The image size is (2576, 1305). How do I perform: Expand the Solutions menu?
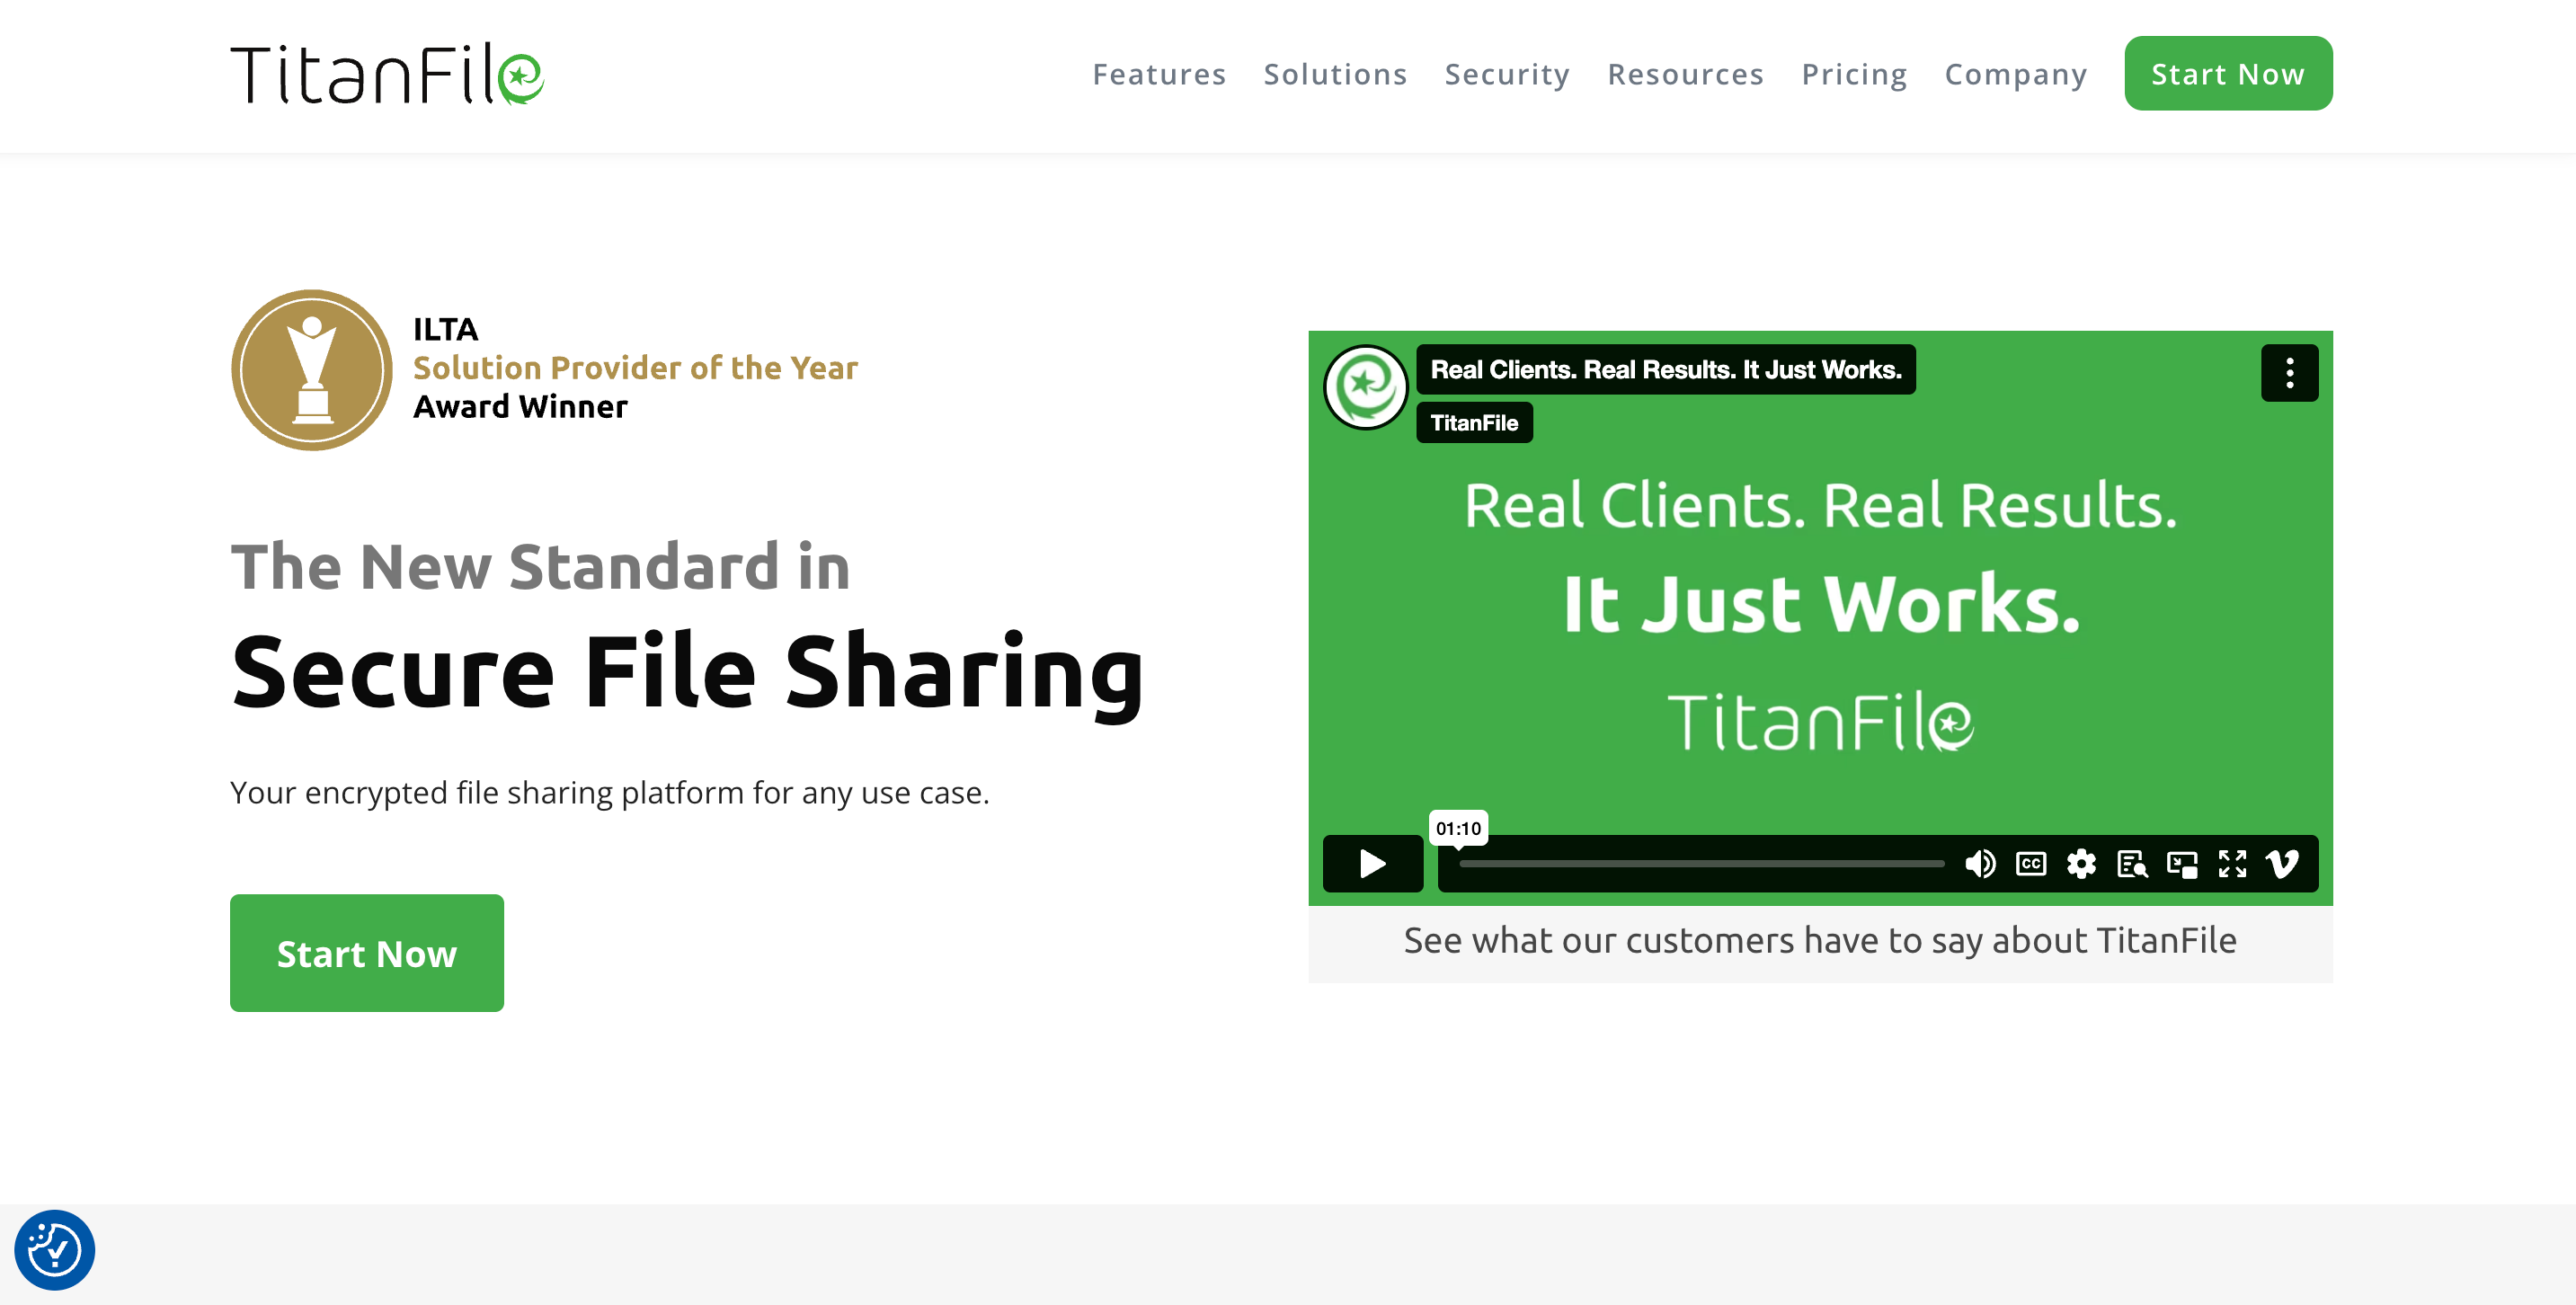click(1335, 74)
